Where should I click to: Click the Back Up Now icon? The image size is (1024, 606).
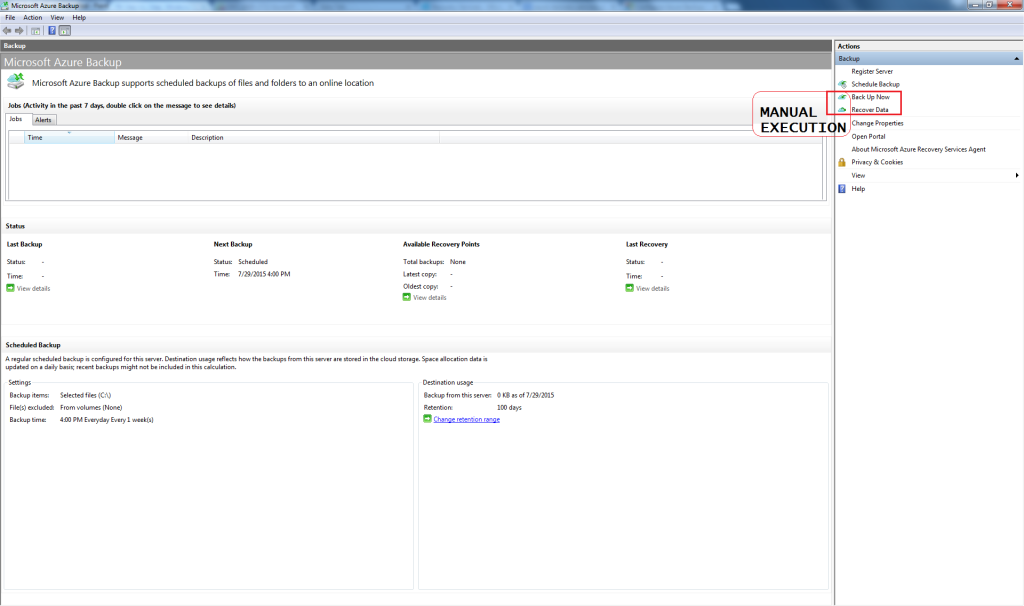coord(842,97)
